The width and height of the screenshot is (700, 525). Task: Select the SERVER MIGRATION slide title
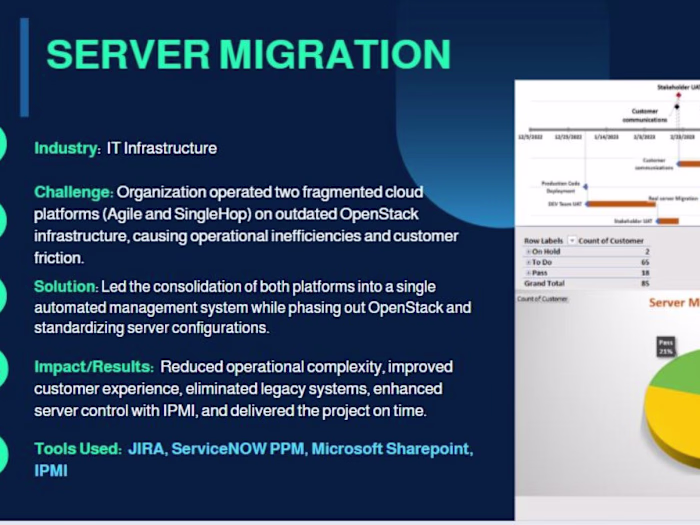249,54
